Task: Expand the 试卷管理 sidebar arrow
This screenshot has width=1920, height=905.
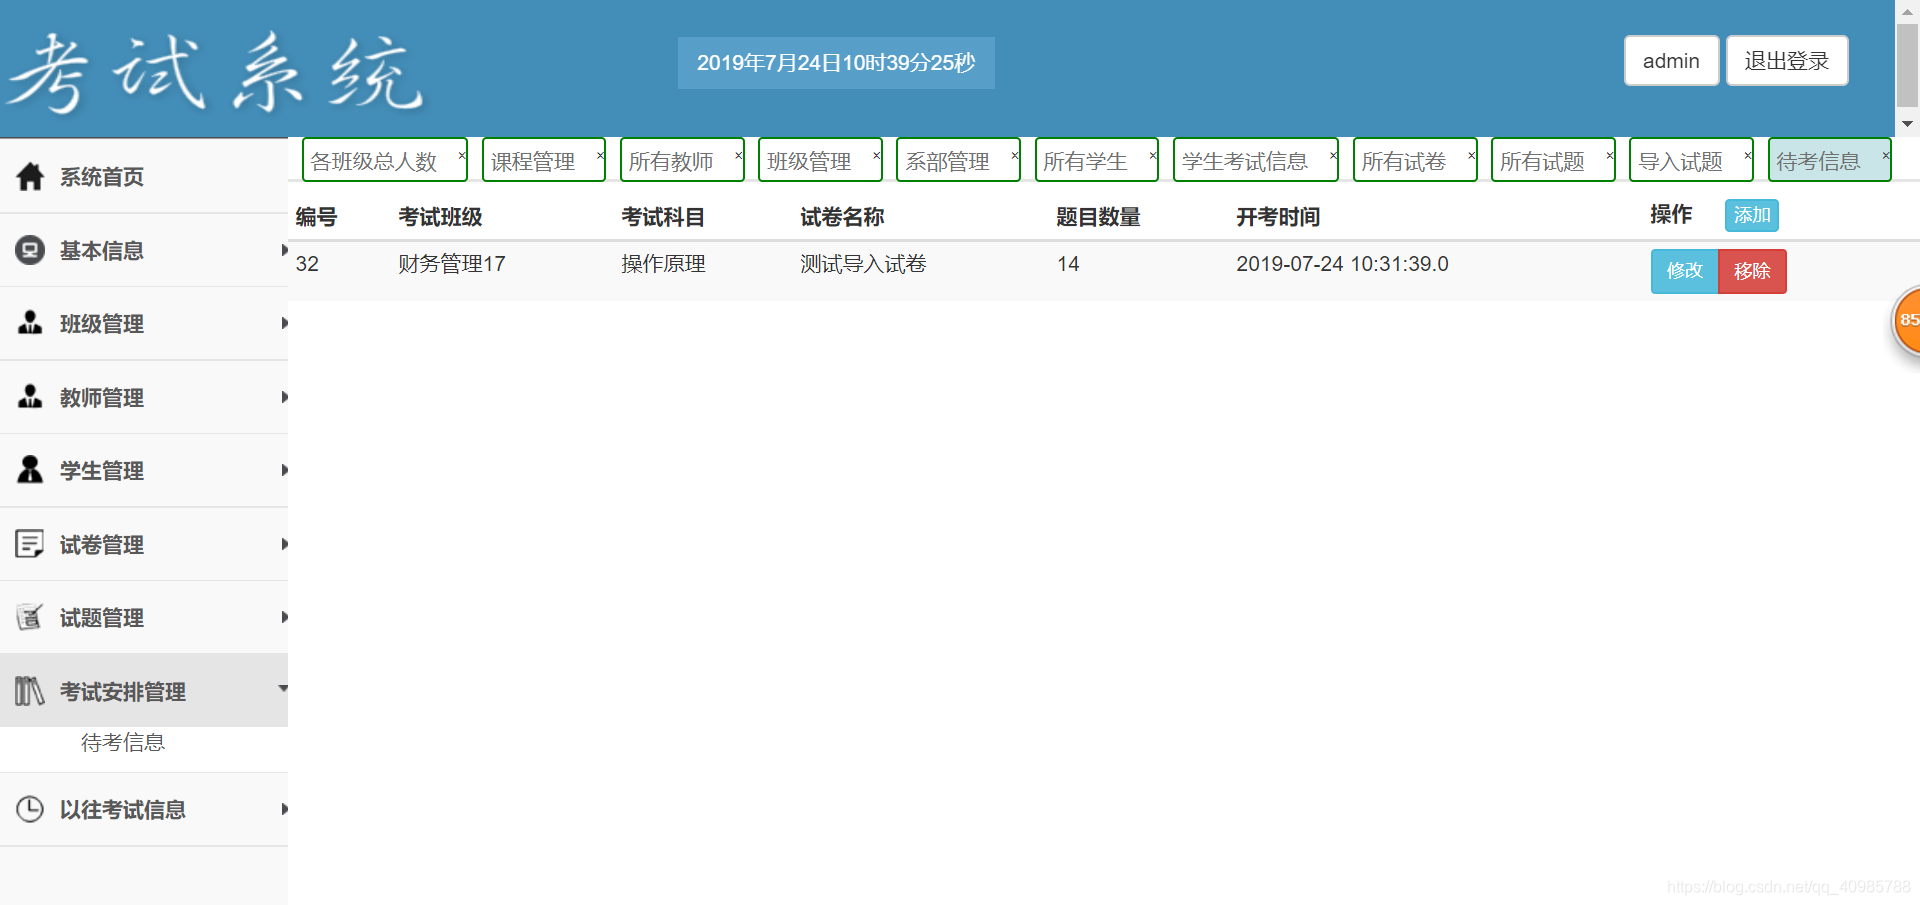Action: pyautogui.click(x=284, y=544)
